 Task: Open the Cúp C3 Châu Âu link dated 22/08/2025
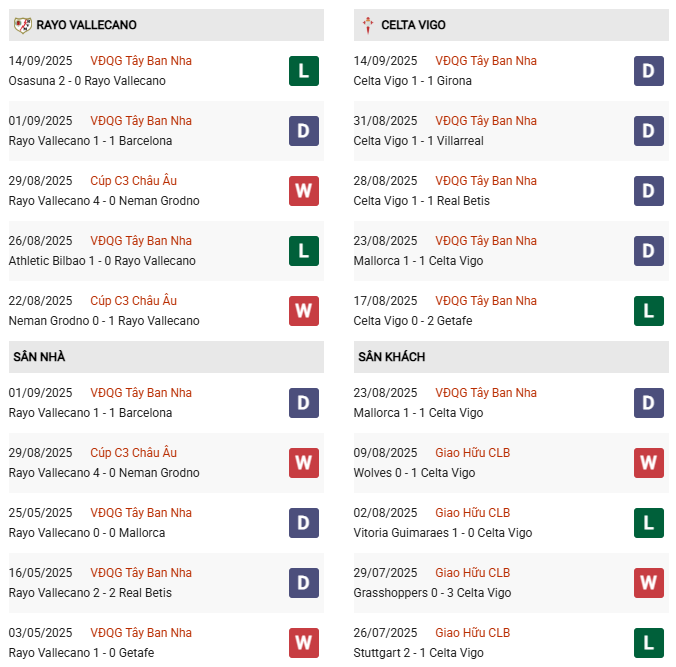[x=134, y=301]
